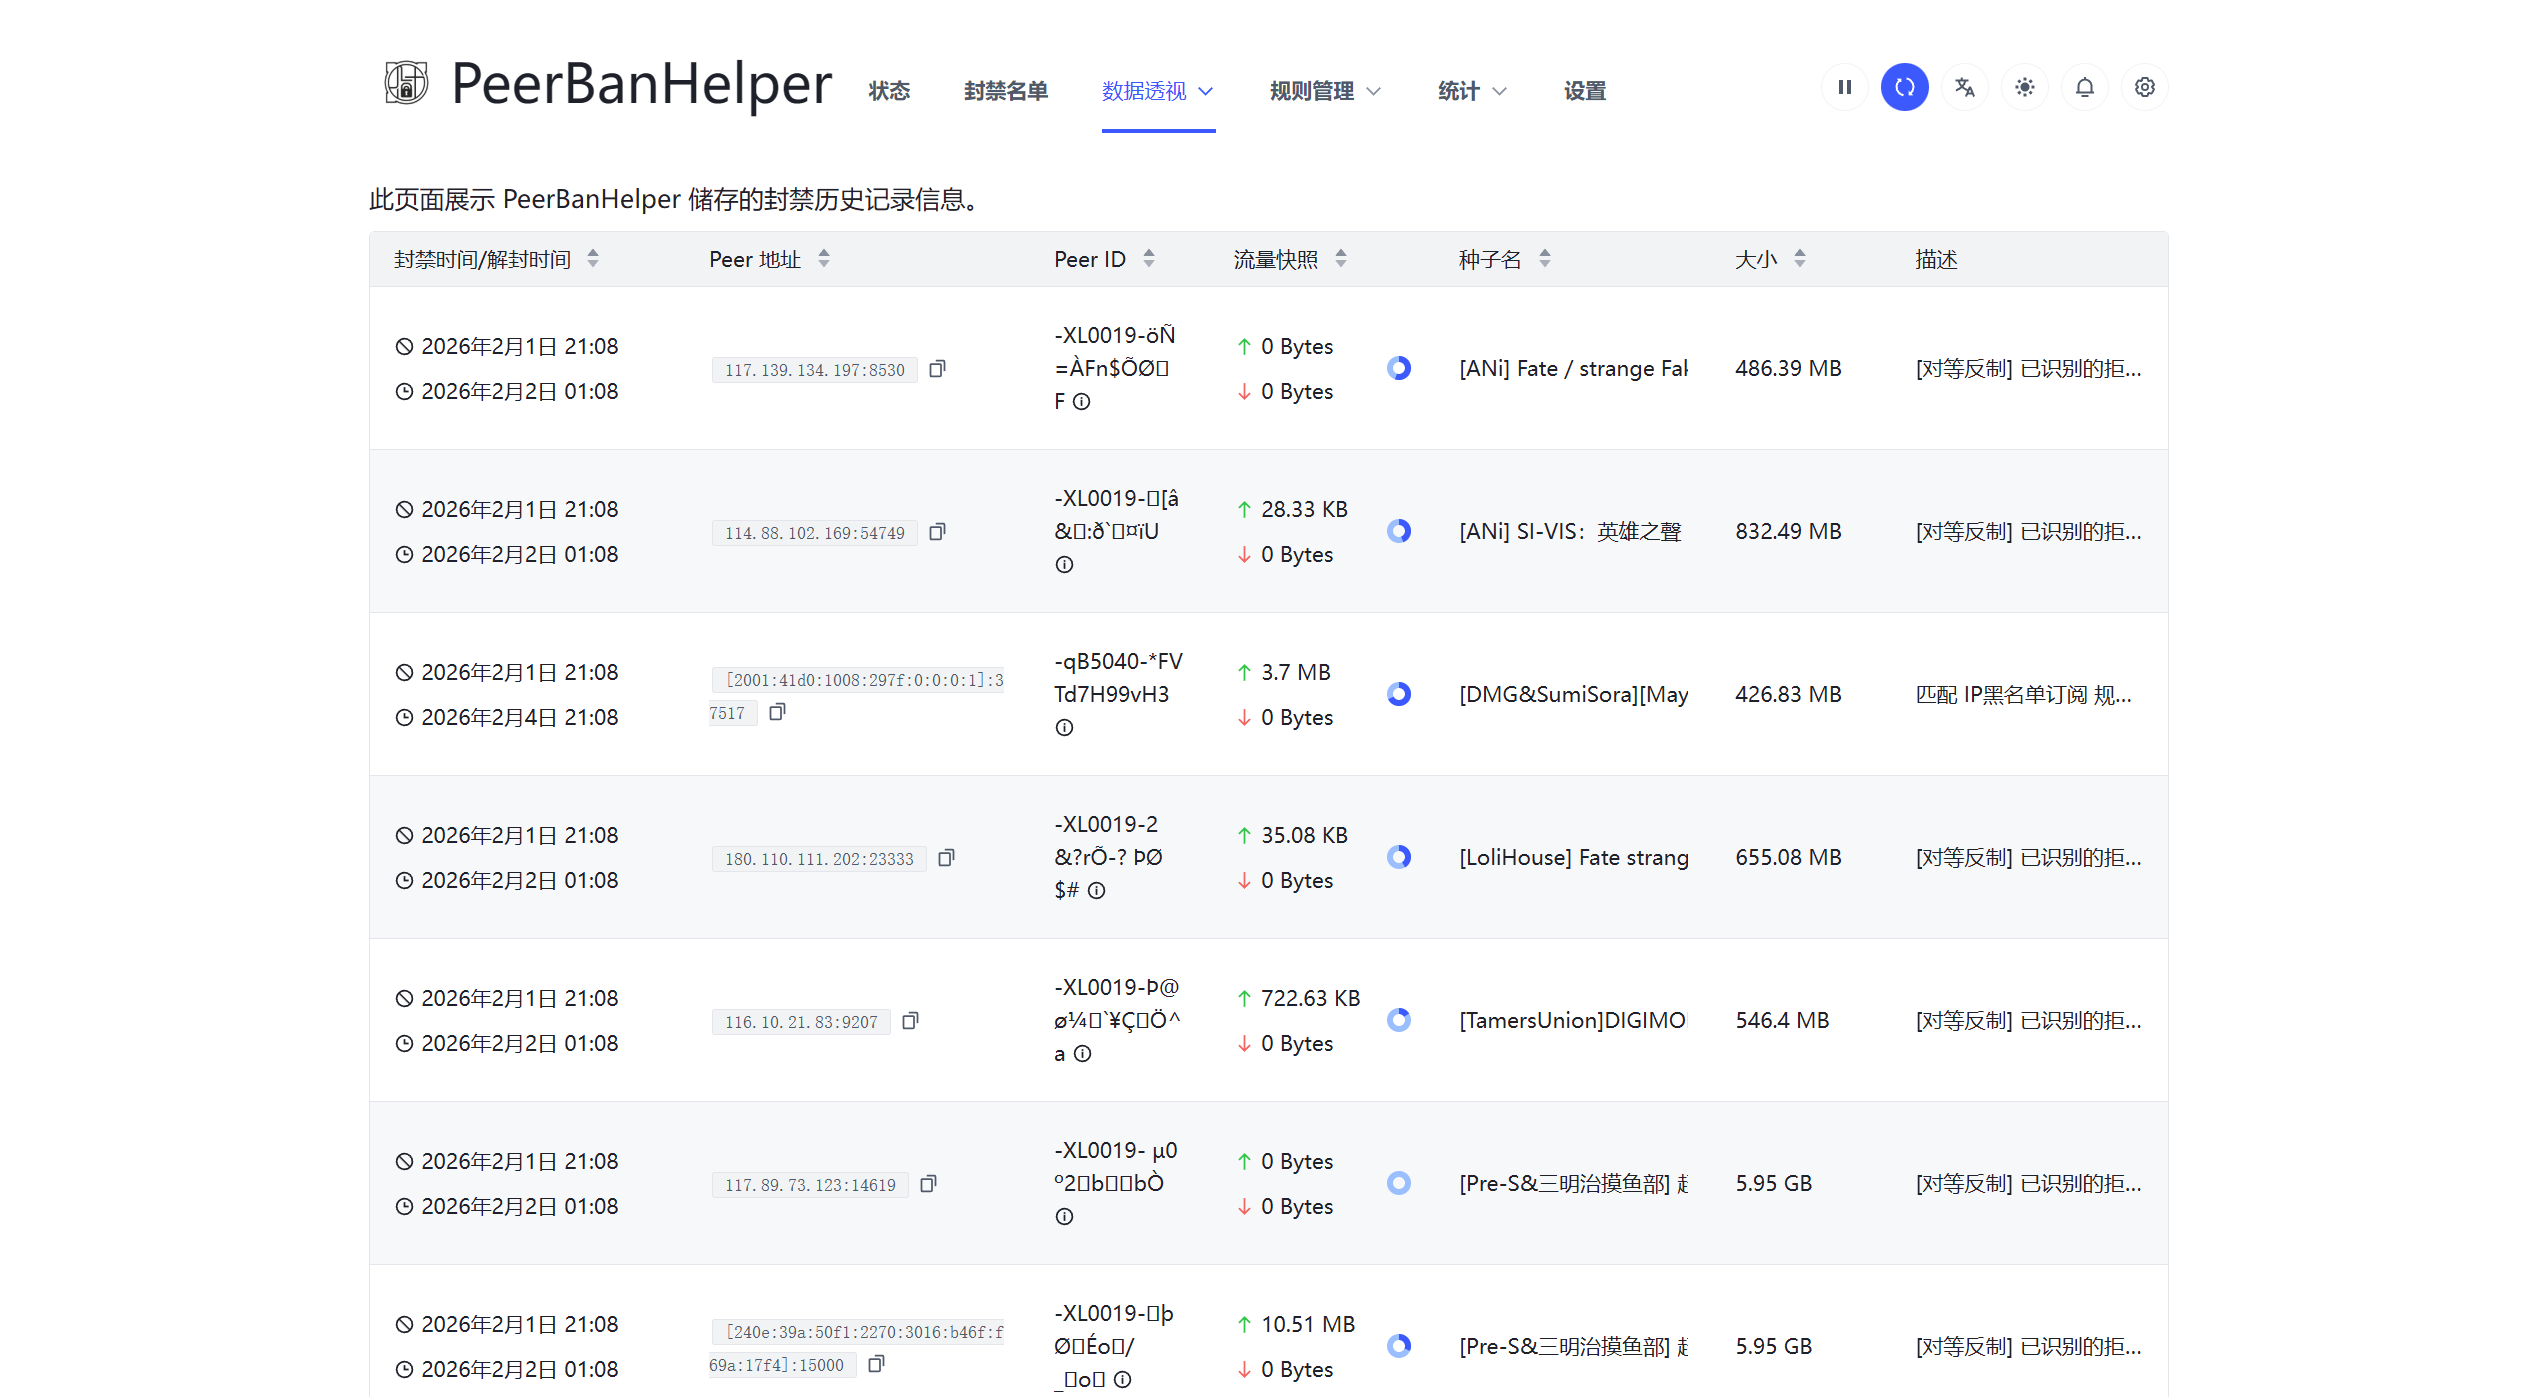
Task: Expand the 数据透视 dropdown menu
Action: point(1157,91)
